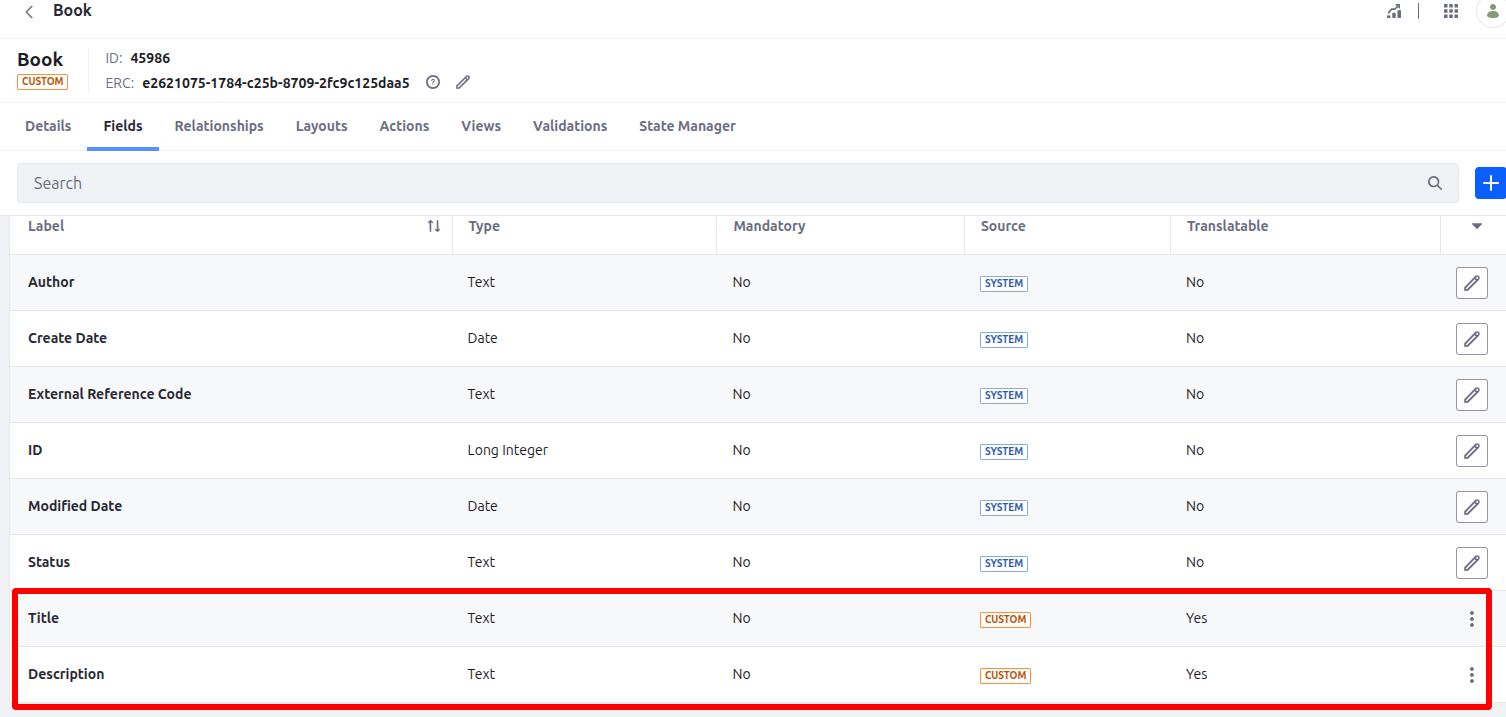Click the Book title in top bar

72,11
